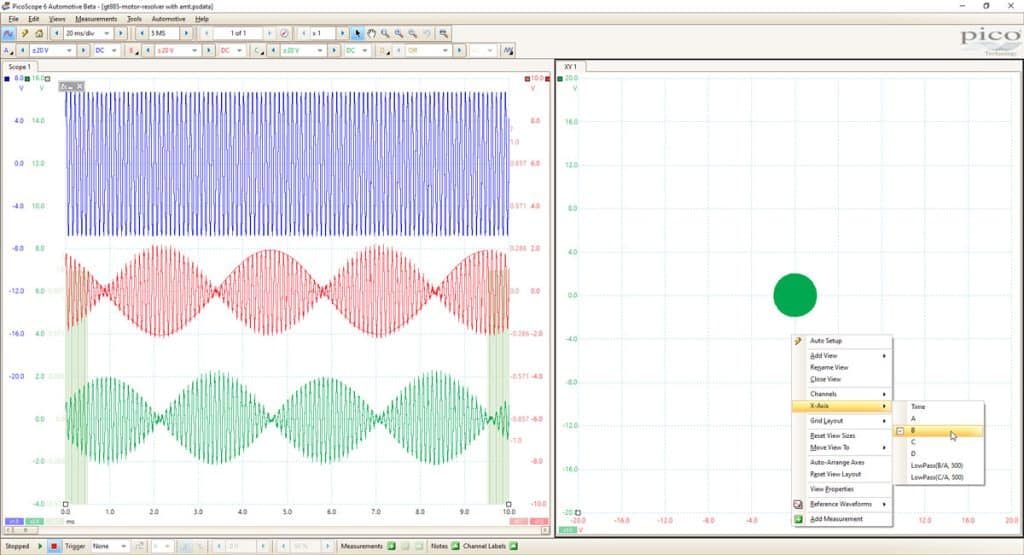Viewport: 1024px width, 555px height.
Task: Click Reset View Sizes menu entry
Action: click(842, 436)
